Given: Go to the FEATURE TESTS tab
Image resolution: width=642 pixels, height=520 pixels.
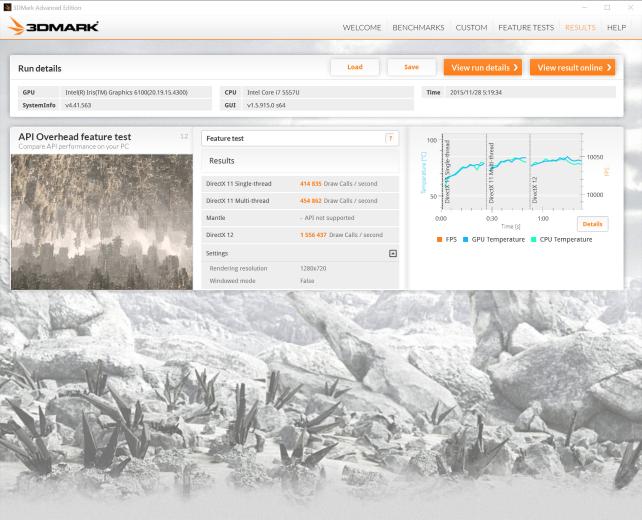Looking at the screenshot, I should [x=526, y=27].
